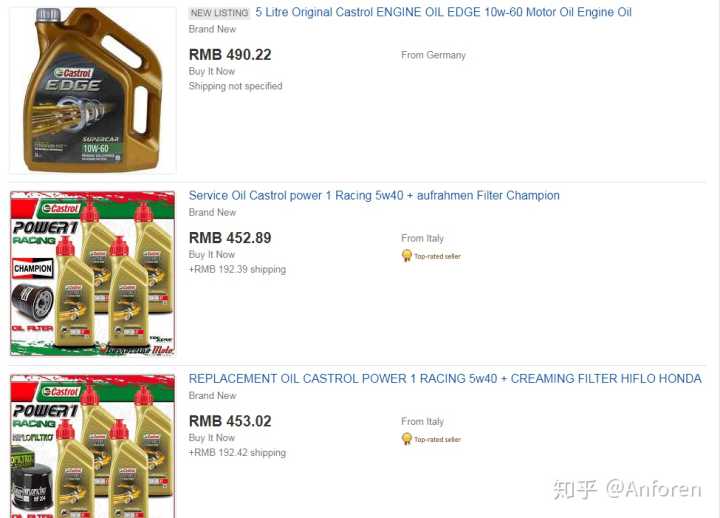Click the '+RMB 192.42 shipping' text
Screen dimensions: 720x518
click(x=237, y=453)
